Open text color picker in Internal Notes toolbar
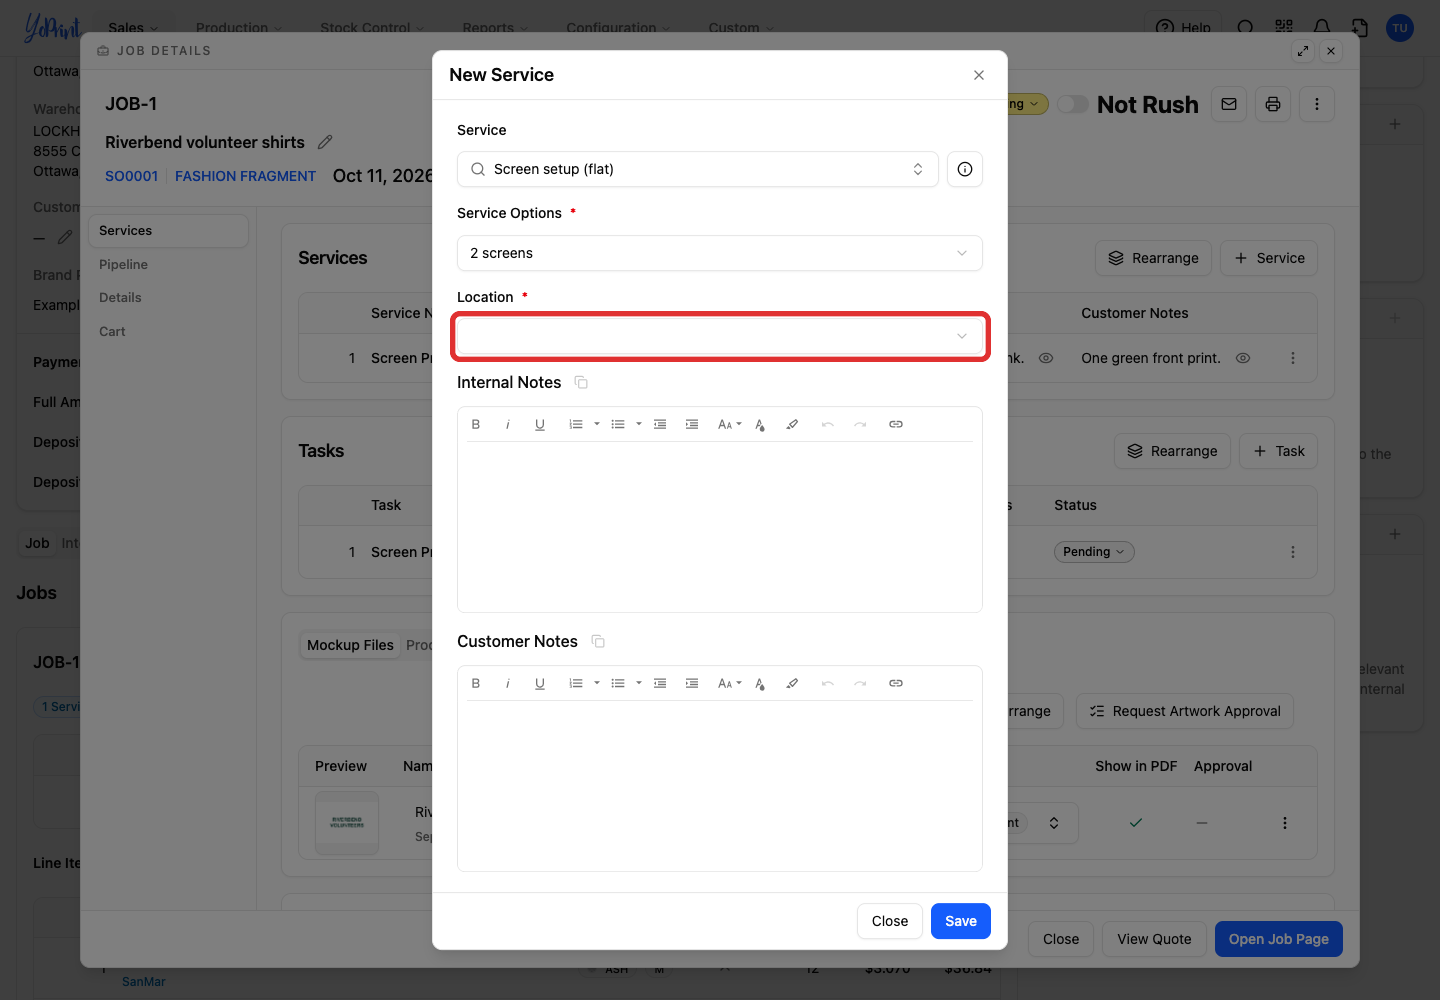This screenshot has width=1440, height=1000. [x=760, y=424]
